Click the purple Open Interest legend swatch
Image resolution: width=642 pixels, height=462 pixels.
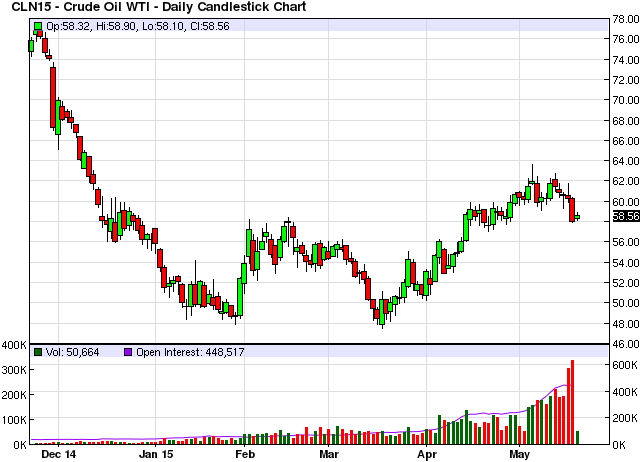point(128,352)
